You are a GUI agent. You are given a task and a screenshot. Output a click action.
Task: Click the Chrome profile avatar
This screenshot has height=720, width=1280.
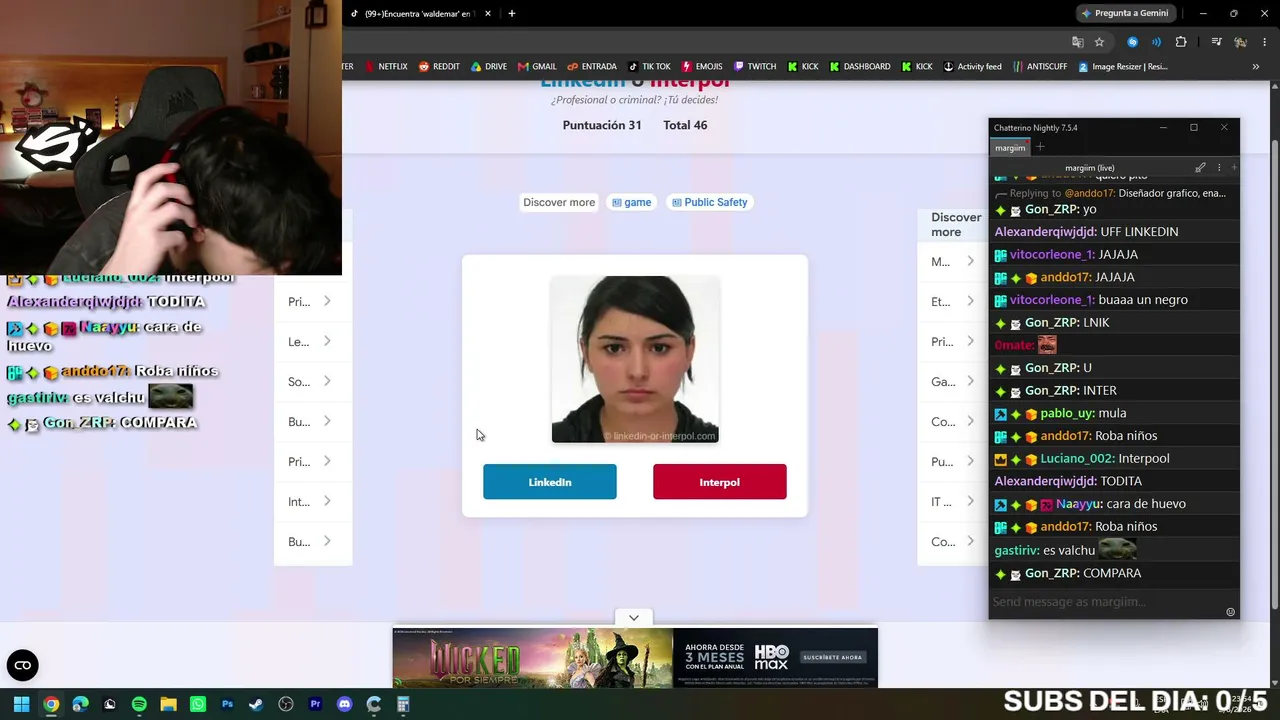(x=1240, y=42)
